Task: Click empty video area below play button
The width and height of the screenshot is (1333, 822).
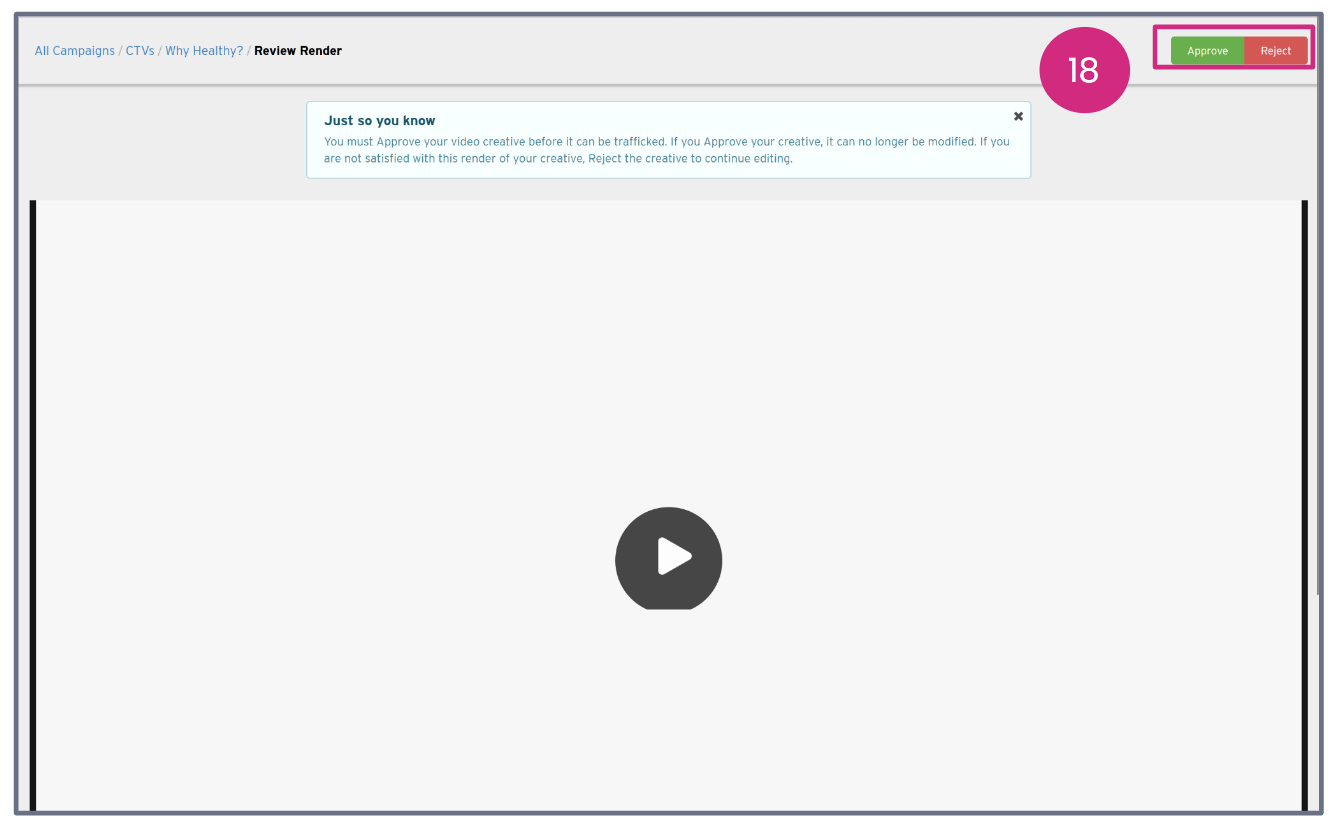Action: (668, 710)
